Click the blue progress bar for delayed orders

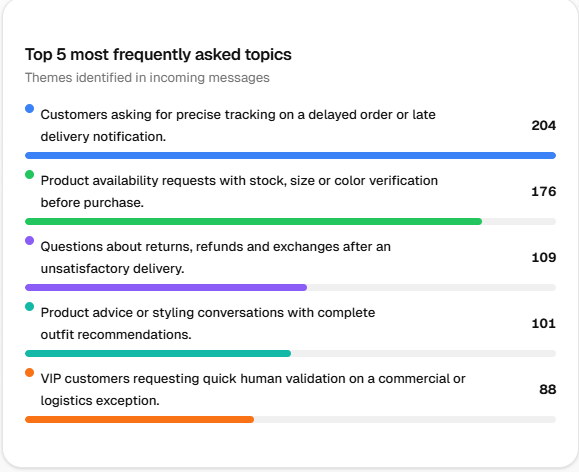click(x=290, y=155)
